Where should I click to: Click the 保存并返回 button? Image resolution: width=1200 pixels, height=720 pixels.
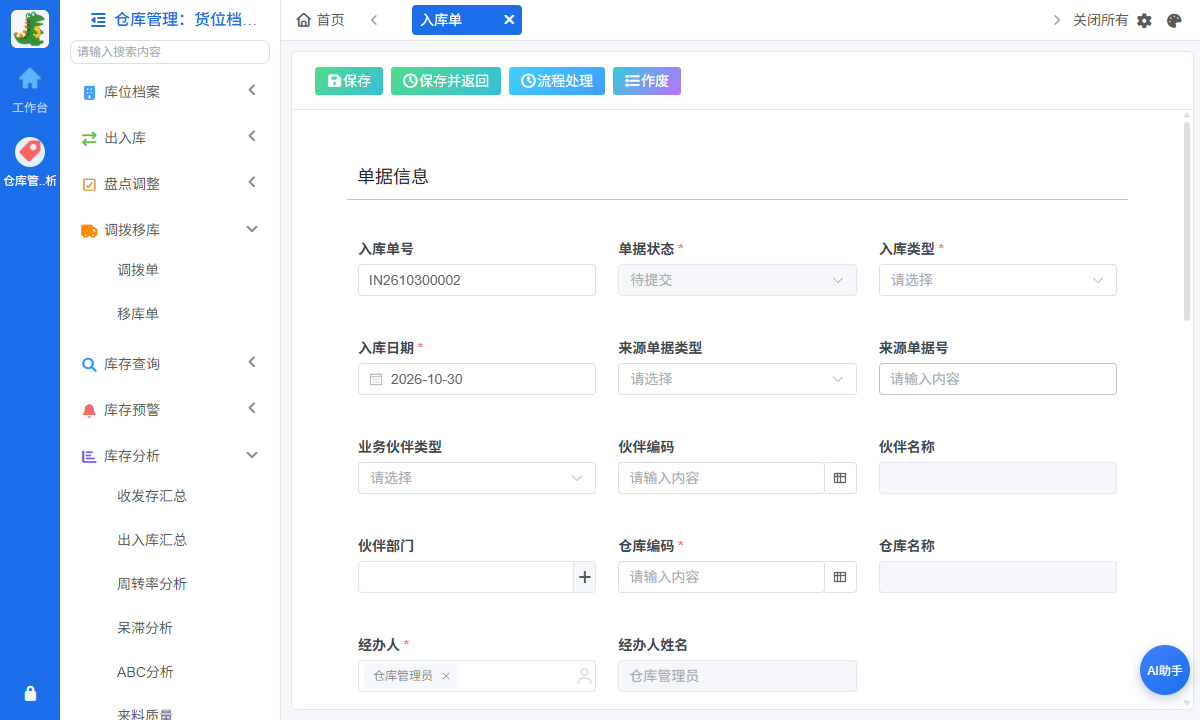446,81
